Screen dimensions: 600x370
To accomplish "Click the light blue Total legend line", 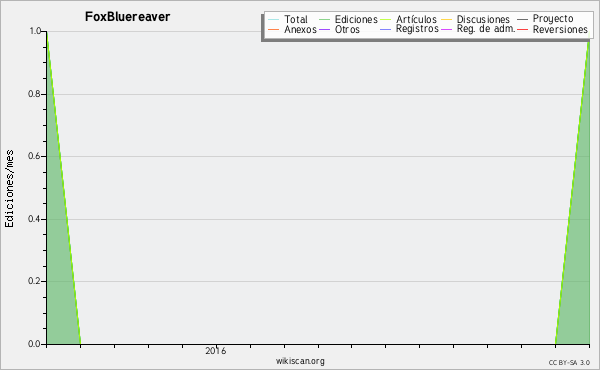I will [x=273, y=20].
